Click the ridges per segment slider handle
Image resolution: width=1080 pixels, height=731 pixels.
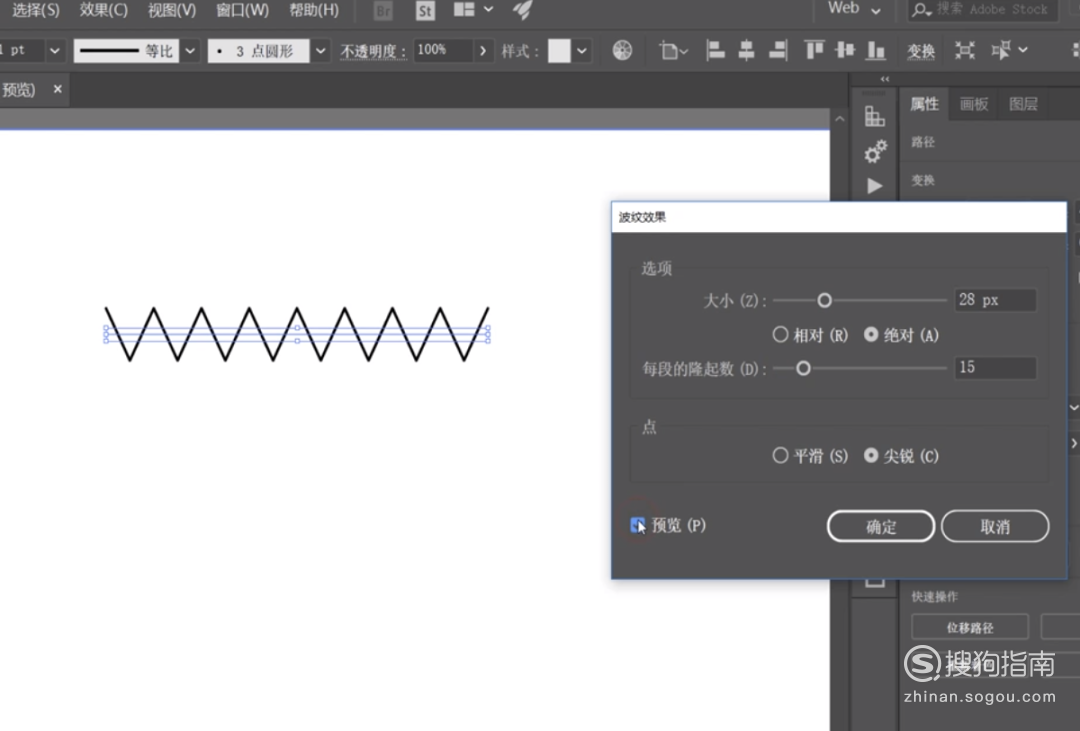coord(803,369)
